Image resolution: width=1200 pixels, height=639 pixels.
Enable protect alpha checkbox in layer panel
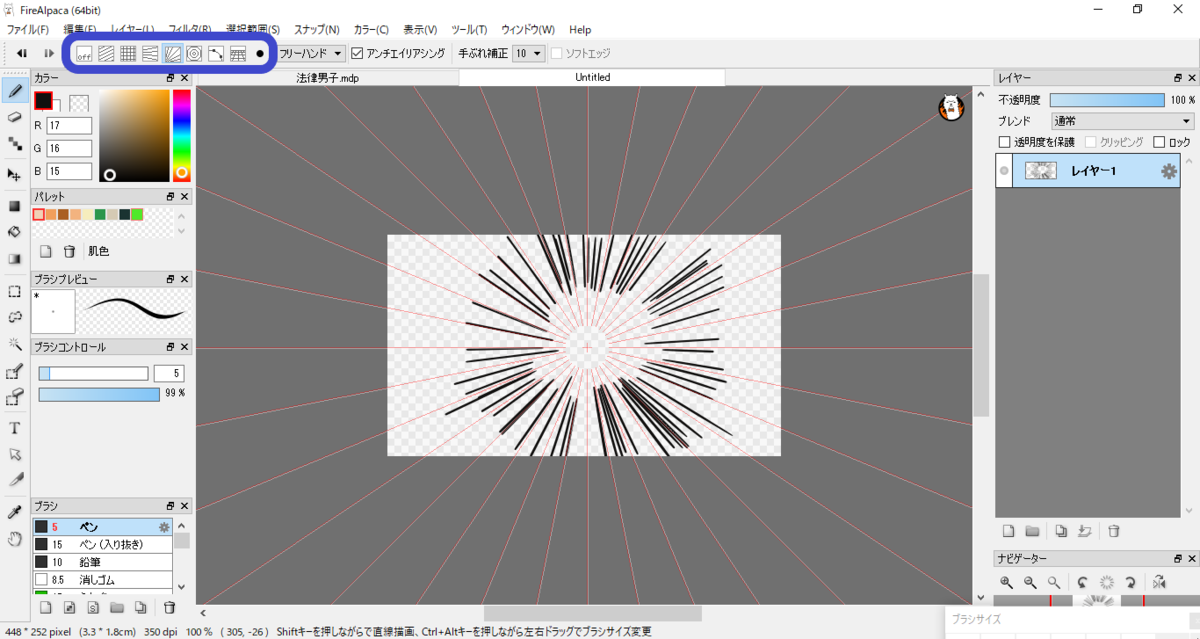coord(1006,142)
